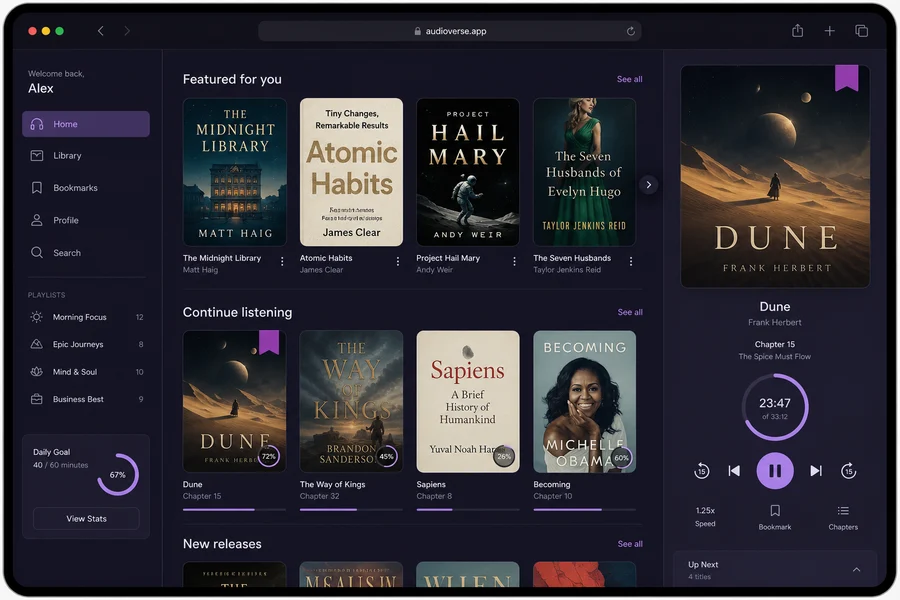Viewport: 900px width, 600px height.
Task: Click the circular 23:47 progress ring
Action: 775,407
